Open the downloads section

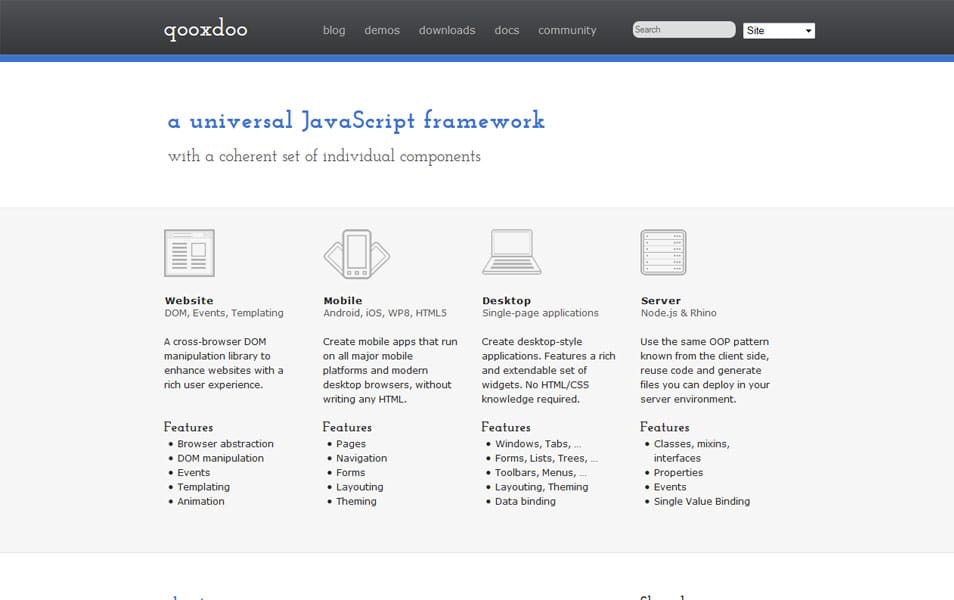(447, 30)
